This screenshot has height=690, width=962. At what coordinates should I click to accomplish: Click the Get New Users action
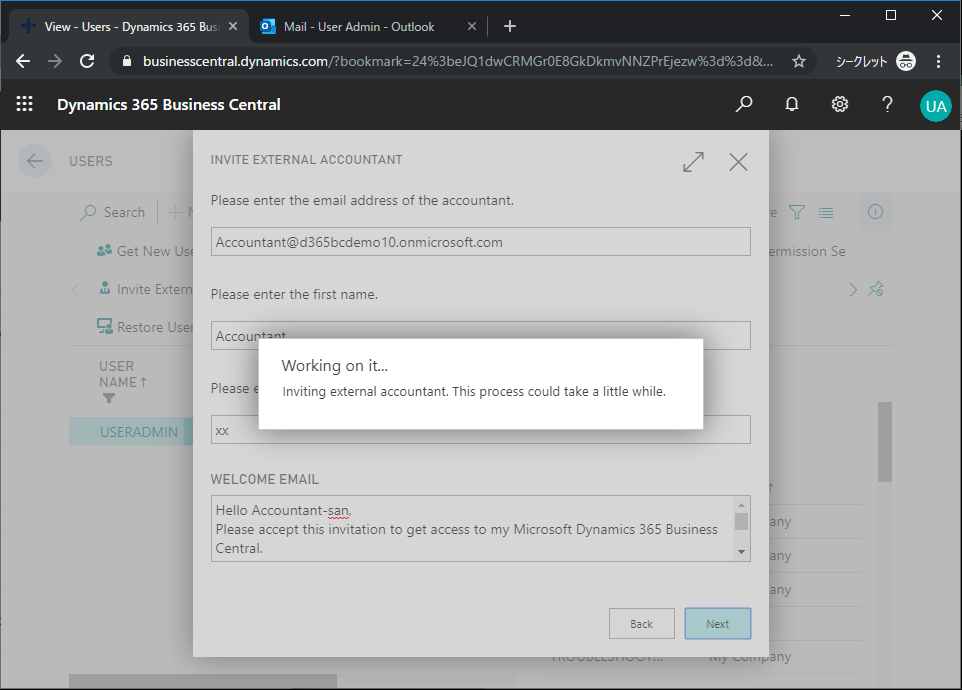coord(146,251)
